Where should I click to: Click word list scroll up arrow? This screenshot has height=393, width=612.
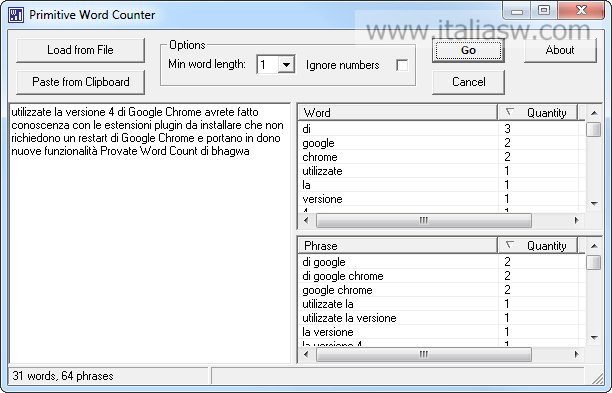(594, 113)
